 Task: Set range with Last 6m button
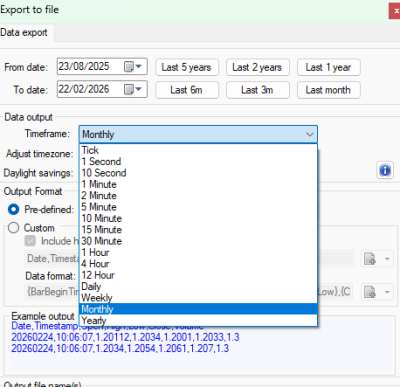(x=187, y=90)
